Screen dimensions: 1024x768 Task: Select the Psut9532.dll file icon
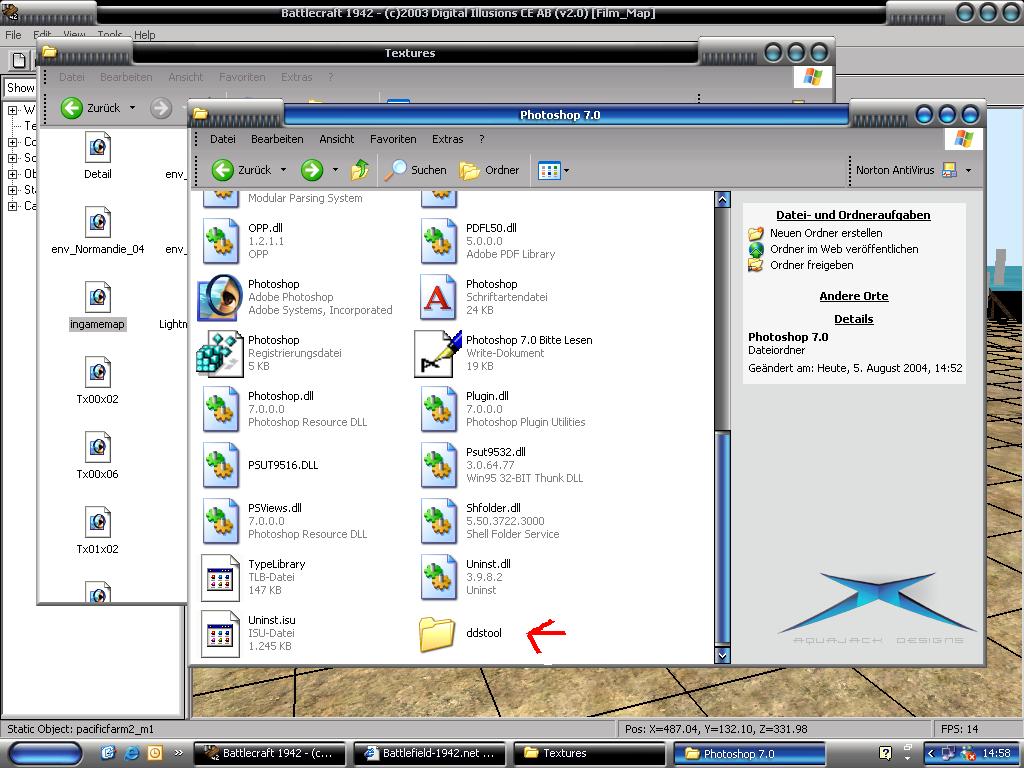[x=438, y=465]
